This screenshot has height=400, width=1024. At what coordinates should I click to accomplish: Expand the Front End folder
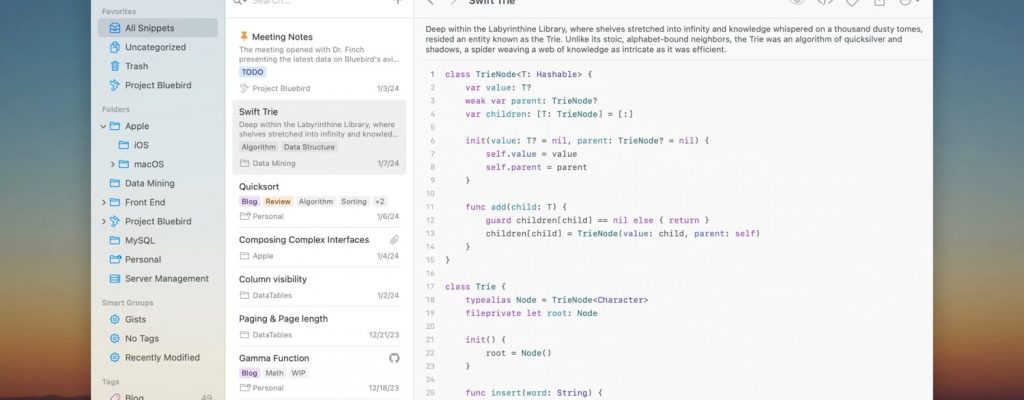(103, 202)
